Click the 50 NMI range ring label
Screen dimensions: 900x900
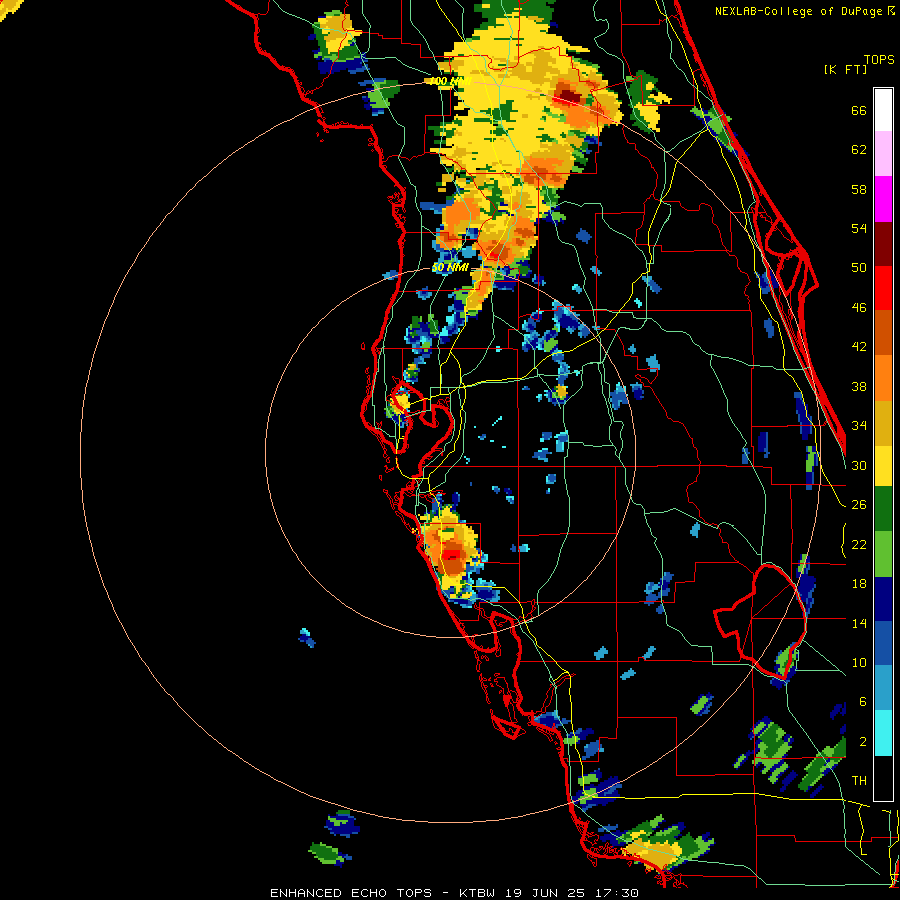pos(450,268)
